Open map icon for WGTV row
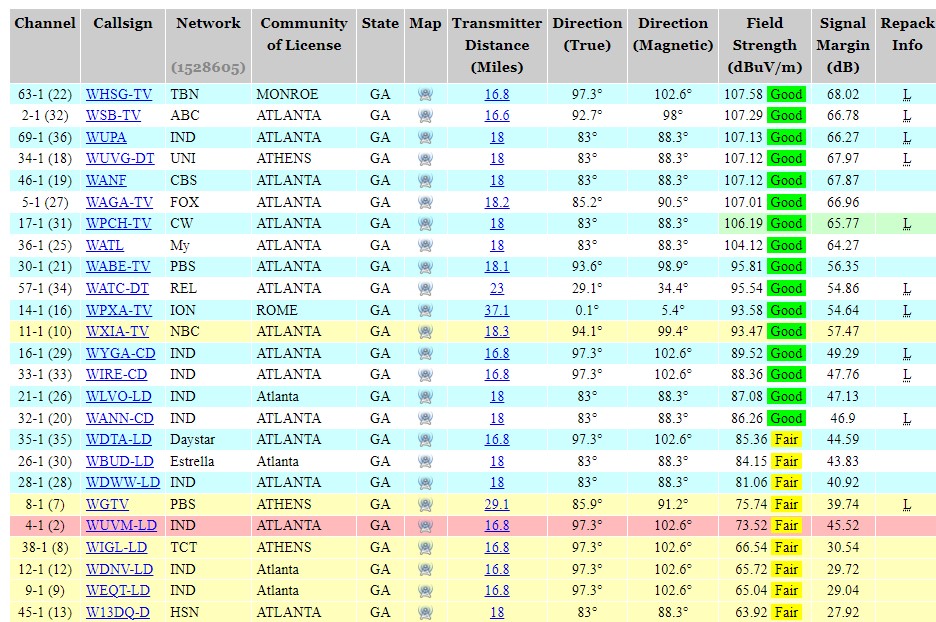Screen dimensions: 936x622 click(425, 504)
